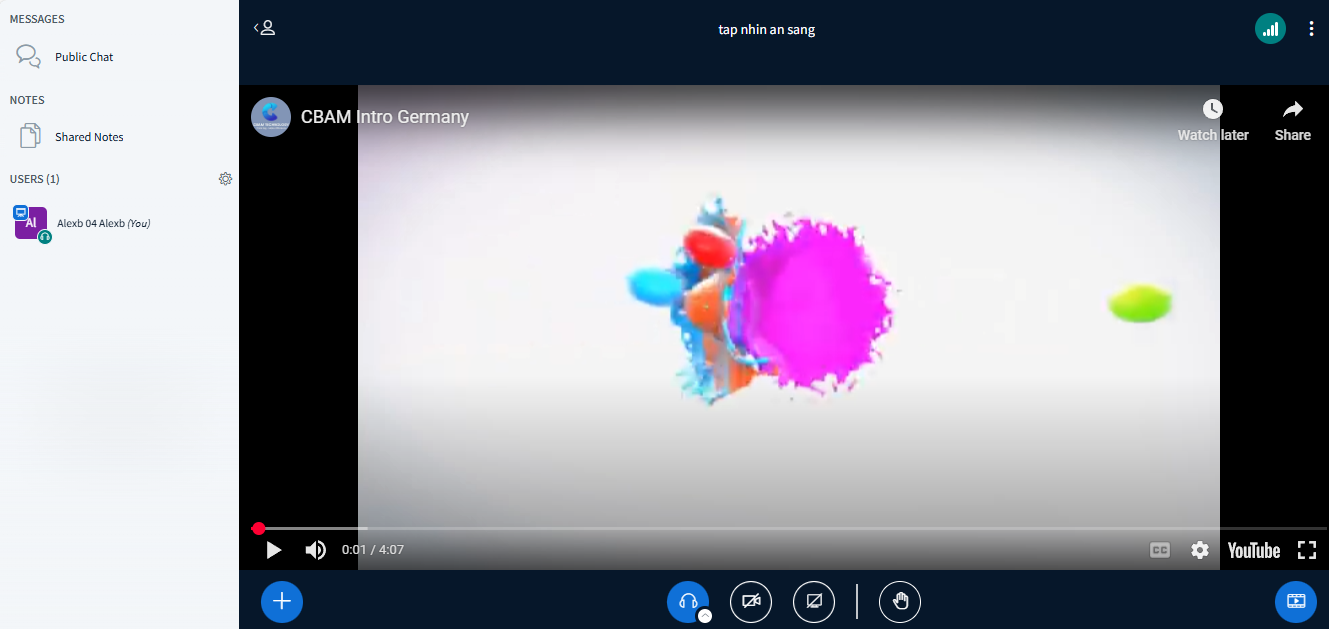Click the presentation restore button
Screen dimensions: 1329x629
pyautogui.click(x=1295, y=601)
